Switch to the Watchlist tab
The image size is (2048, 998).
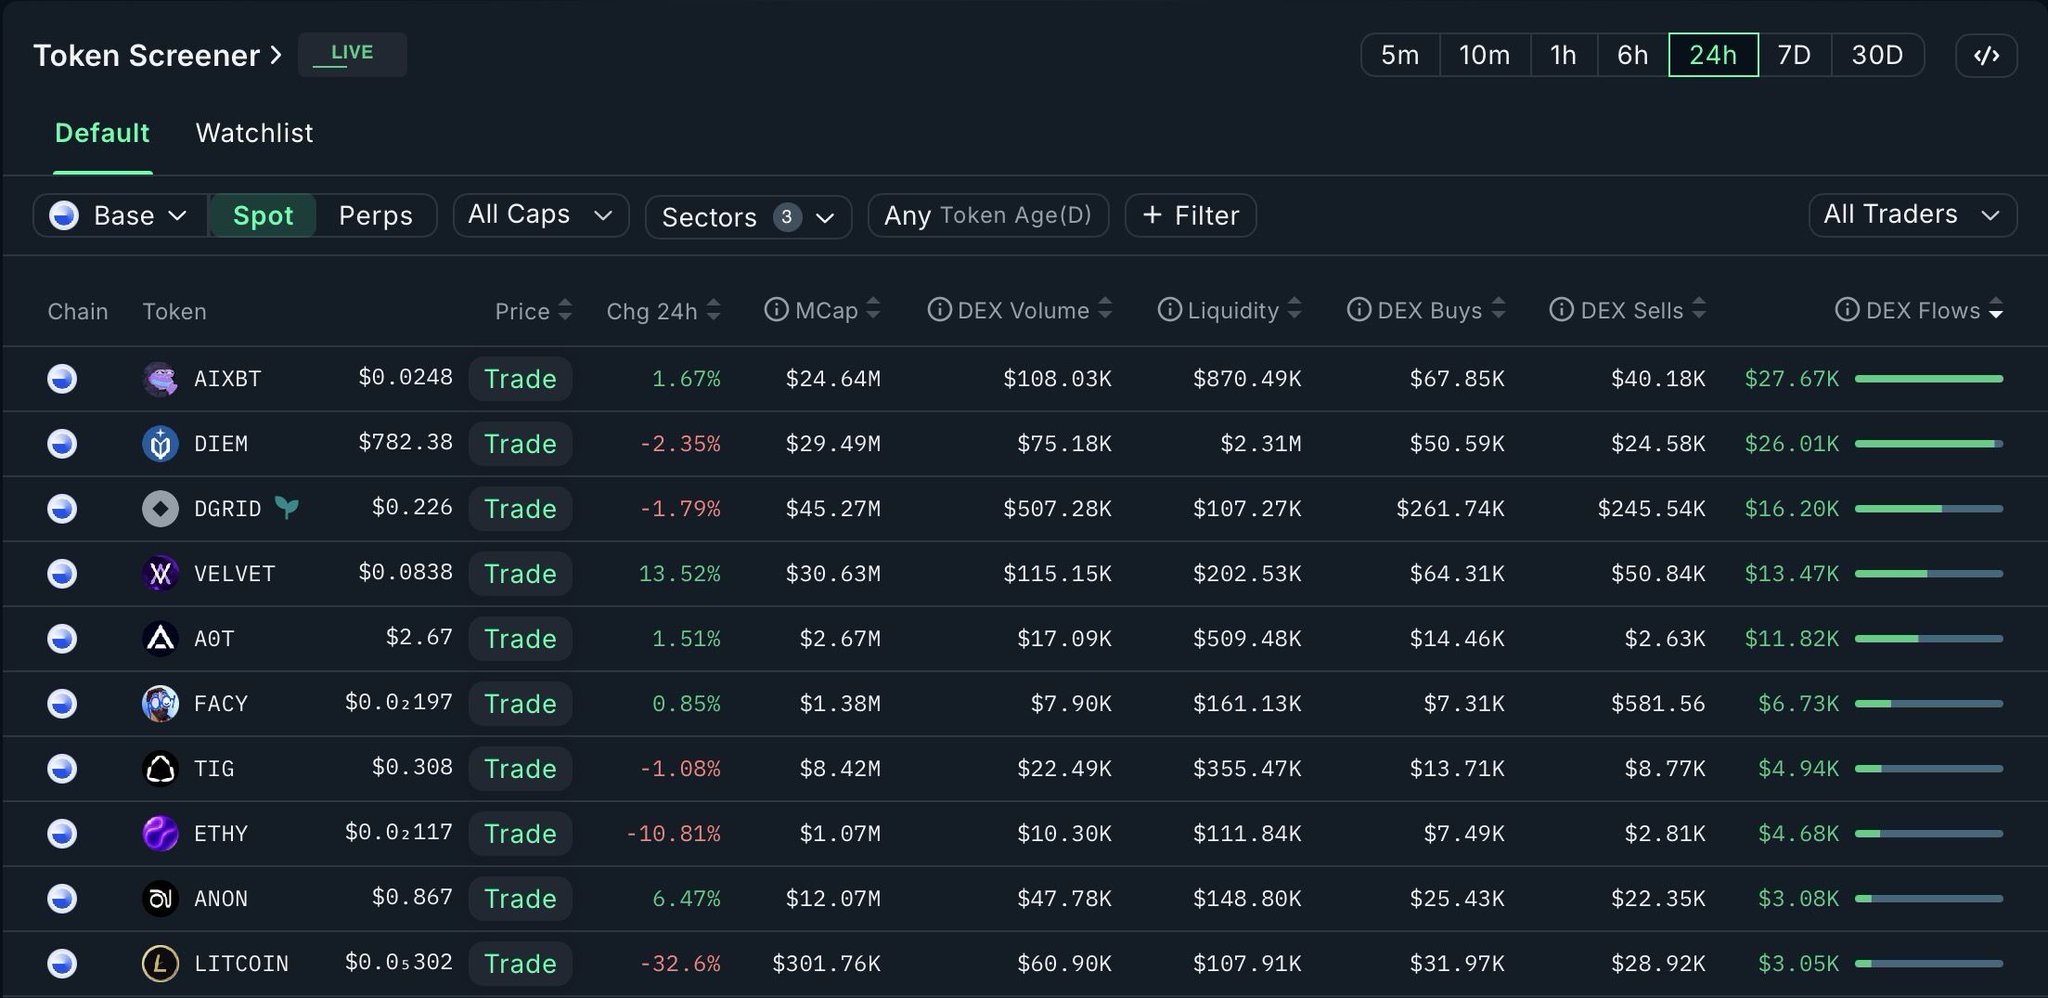[254, 133]
